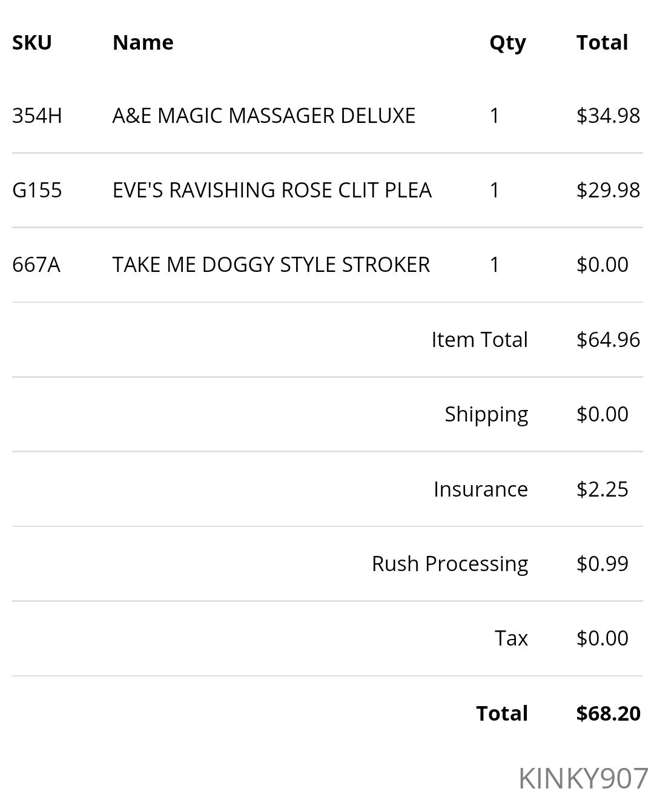The width and height of the screenshot is (654, 800).
Task: Click the Name column header
Action: point(143,42)
